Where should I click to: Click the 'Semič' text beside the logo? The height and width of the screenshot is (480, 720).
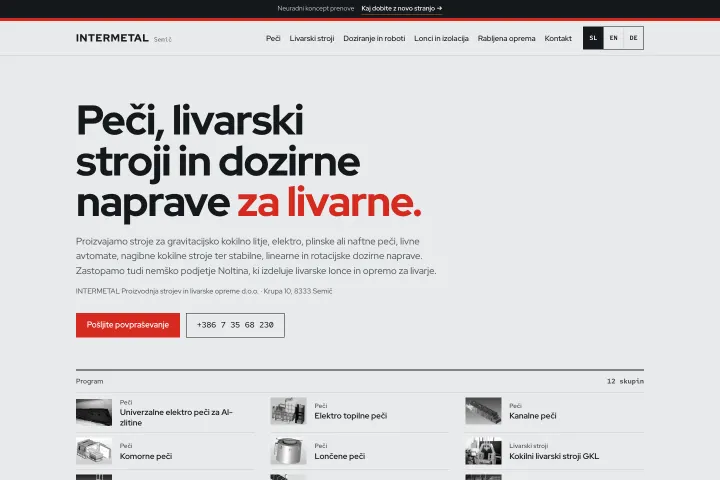click(163, 40)
